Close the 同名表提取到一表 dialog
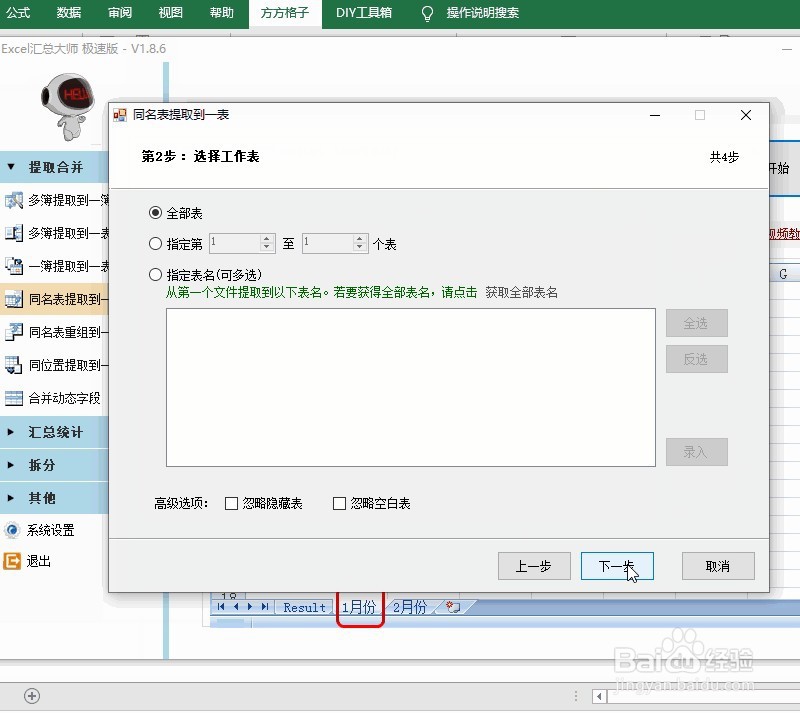The height and width of the screenshot is (713, 800). [746, 115]
